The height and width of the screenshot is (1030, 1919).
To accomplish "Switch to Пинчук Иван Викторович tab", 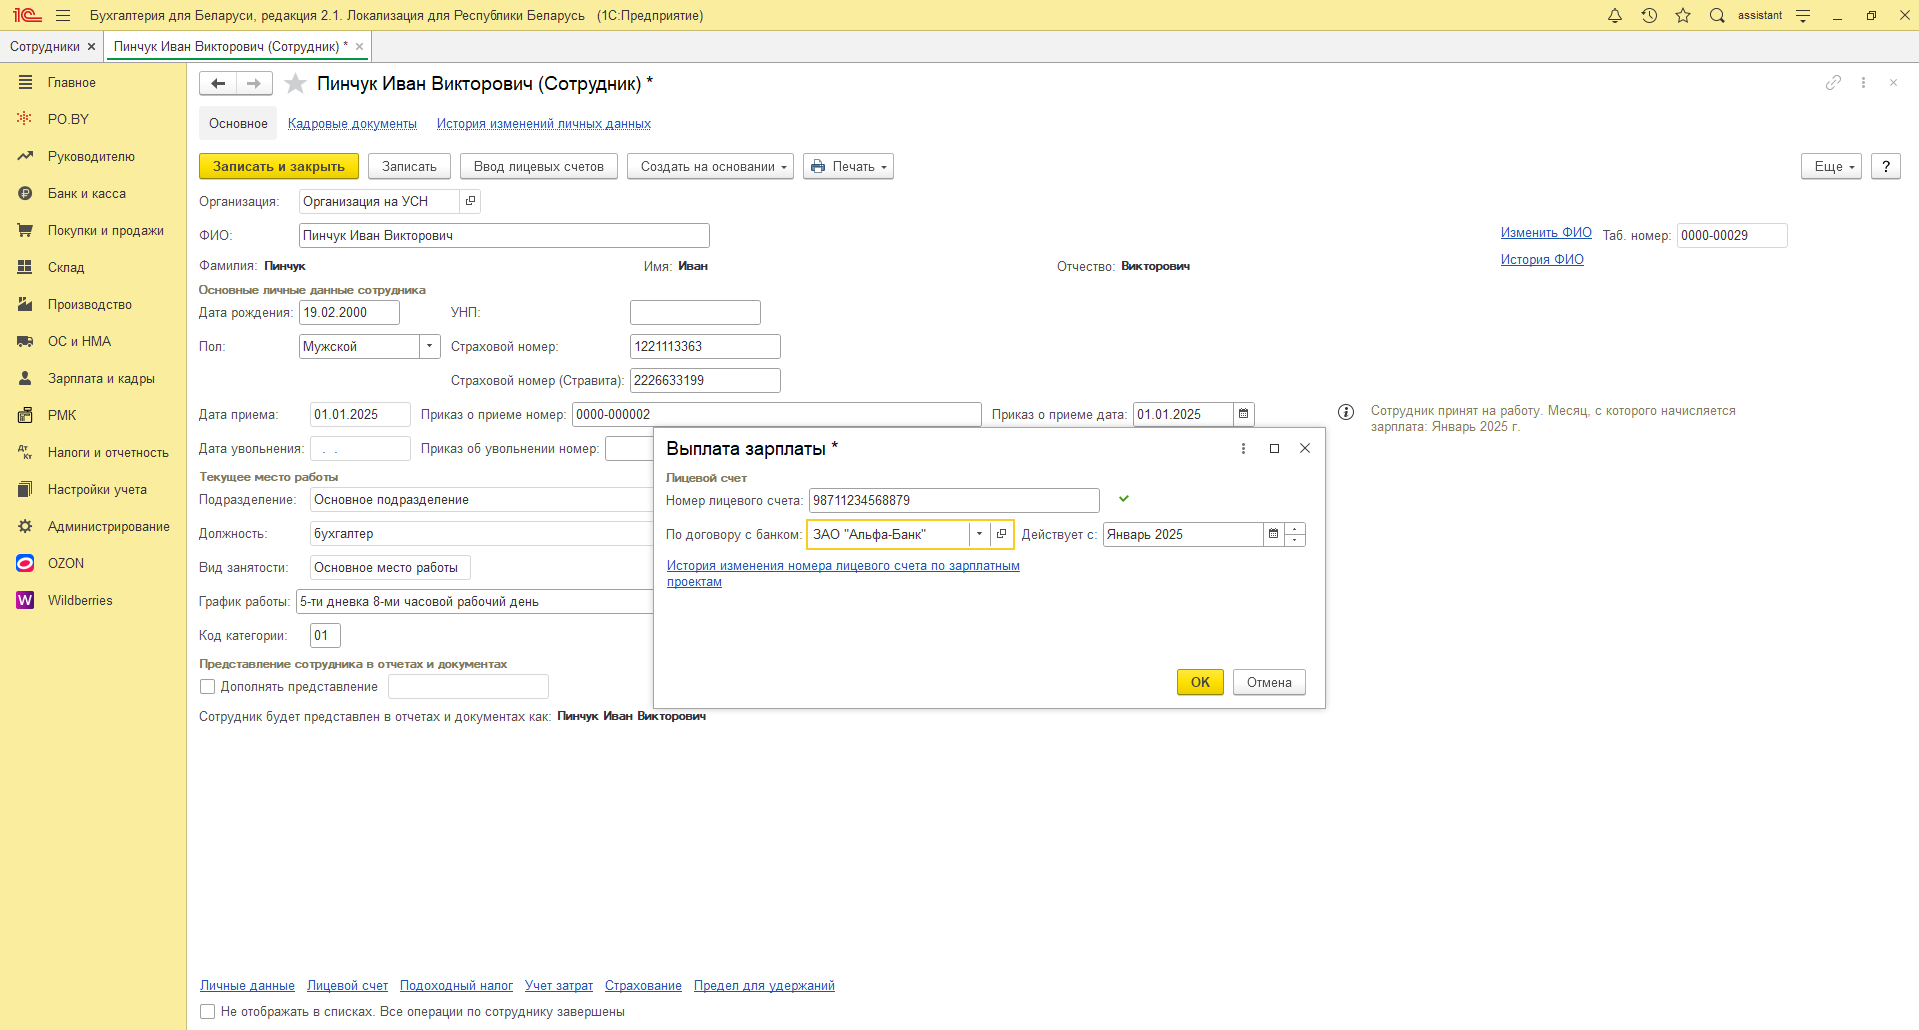I will (x=230, y=47).
